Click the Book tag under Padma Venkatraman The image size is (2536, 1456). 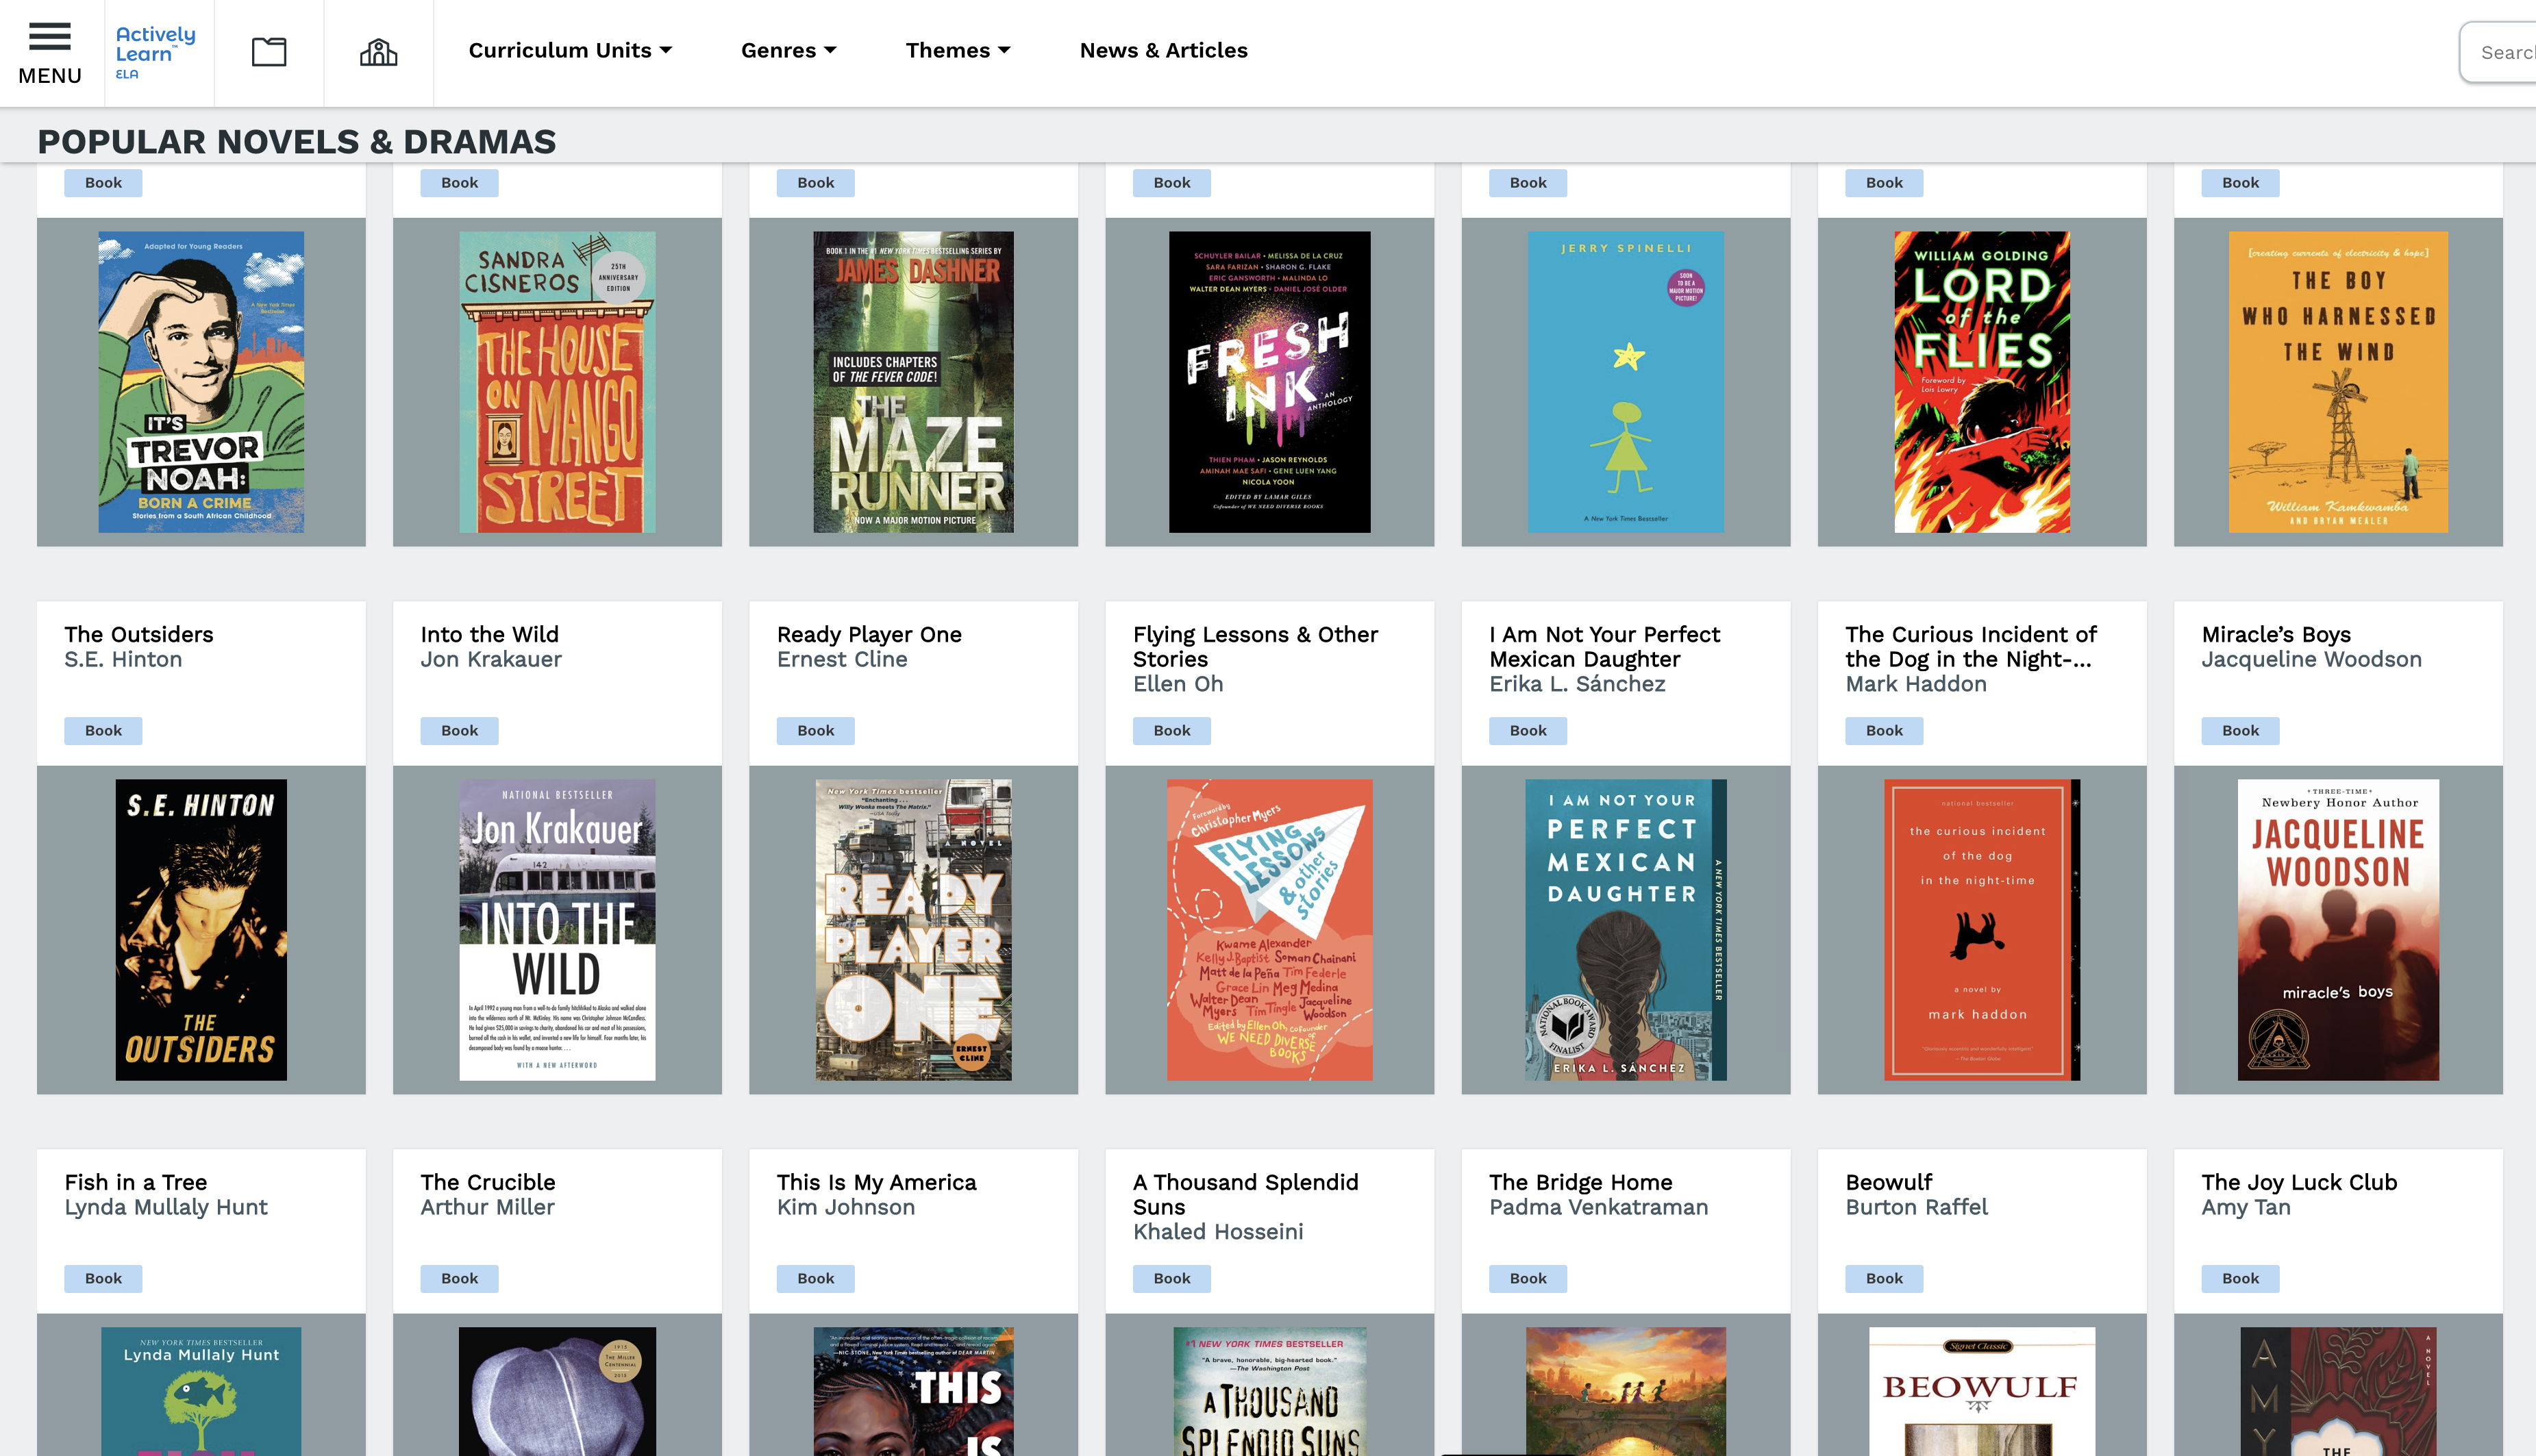pos(1527,1278)
